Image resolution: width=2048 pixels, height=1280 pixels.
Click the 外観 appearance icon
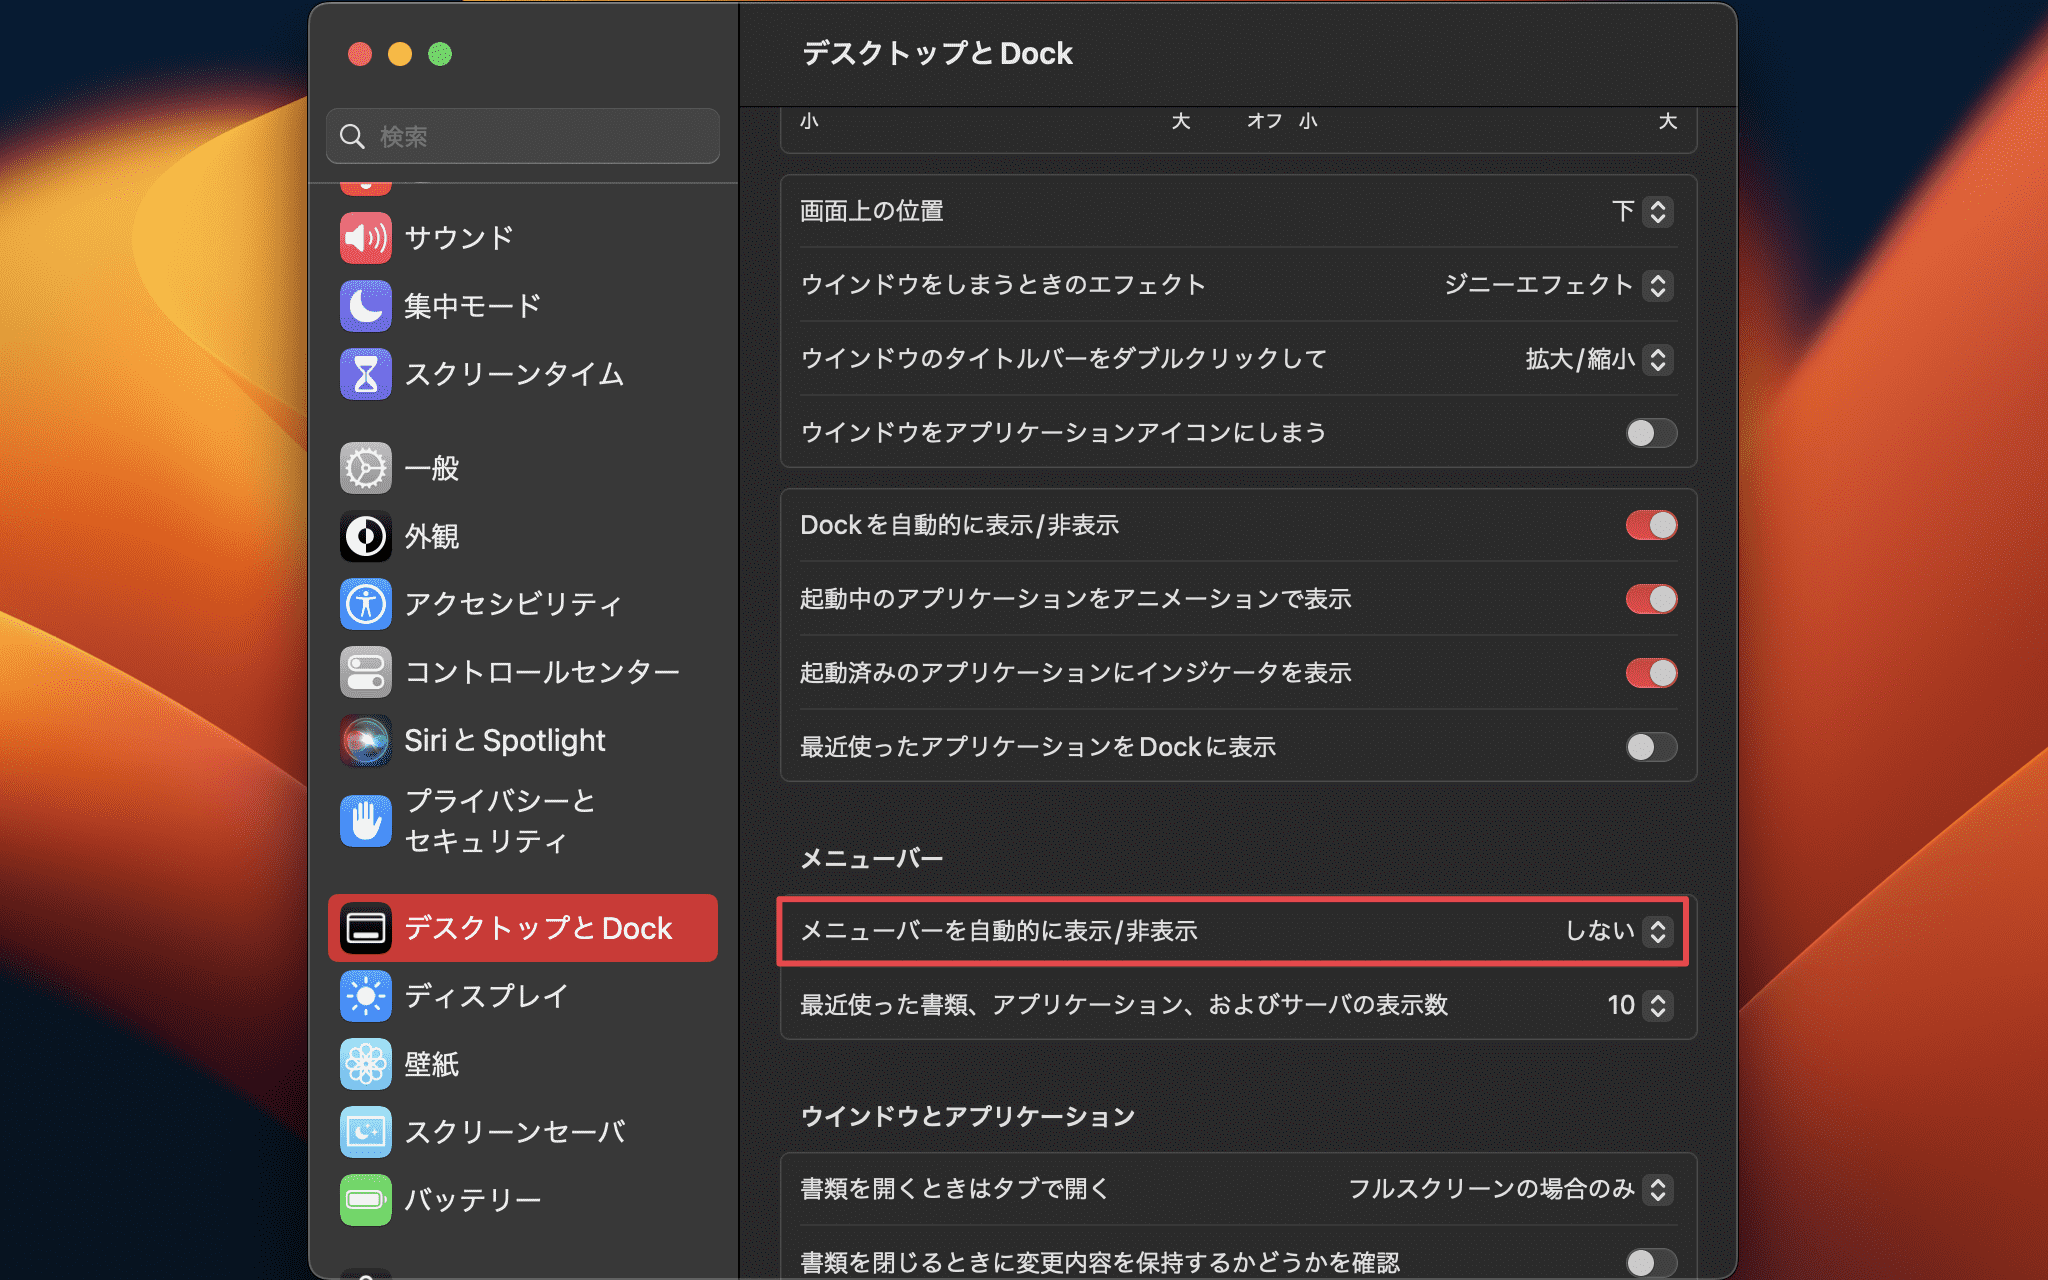coord(366,536)
